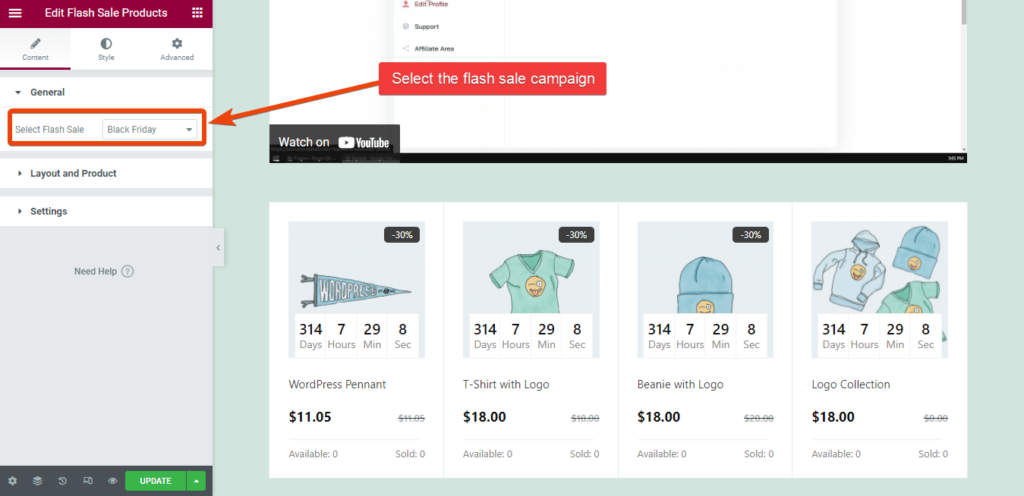Image resolution: width=1024 pixels, height=496 pixels.
Task: Open the Navigator layers icon
Action: [37, 481]
